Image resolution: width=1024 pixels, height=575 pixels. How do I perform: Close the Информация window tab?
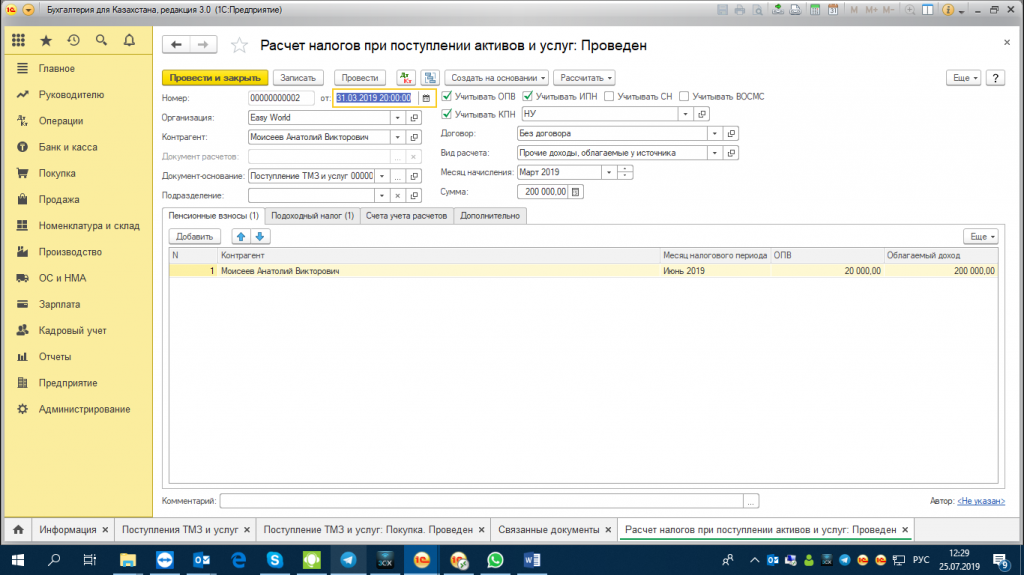point(104,530)
